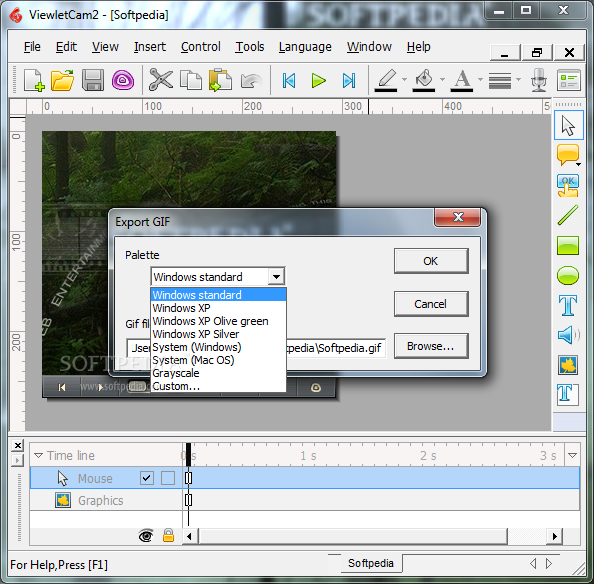
Task: Select the Softpedia document tab
Action: 370,563
